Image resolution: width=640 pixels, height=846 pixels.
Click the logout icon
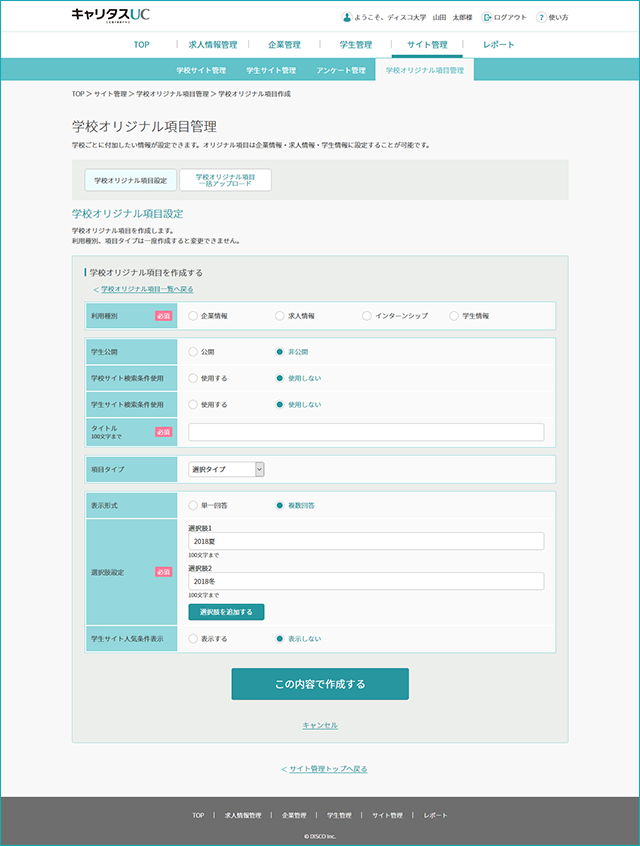point(486,17)
